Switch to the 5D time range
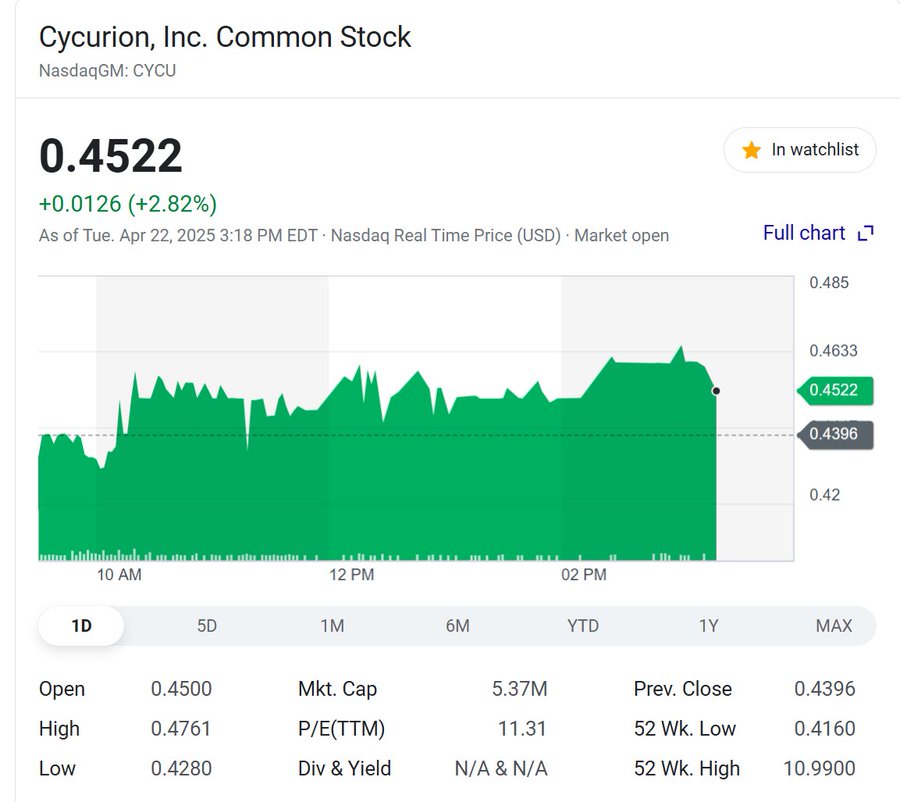The height and width of the screenshot is (802, 900). click(x=207, y=625)
